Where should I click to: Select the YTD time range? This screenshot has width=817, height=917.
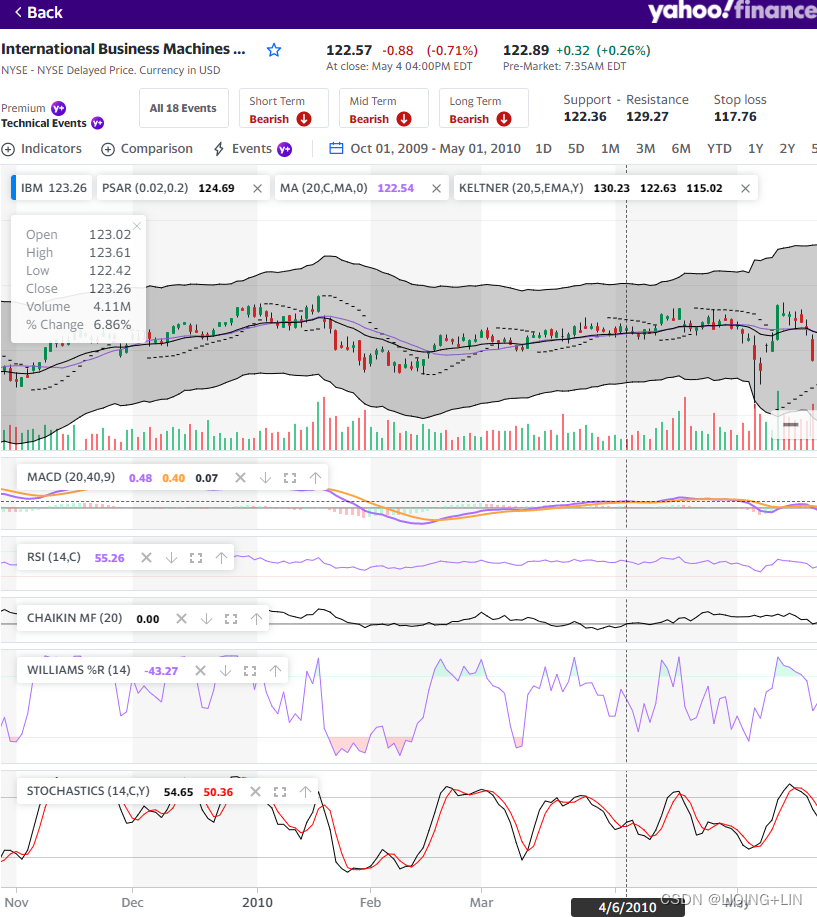[x=719, y=149]
